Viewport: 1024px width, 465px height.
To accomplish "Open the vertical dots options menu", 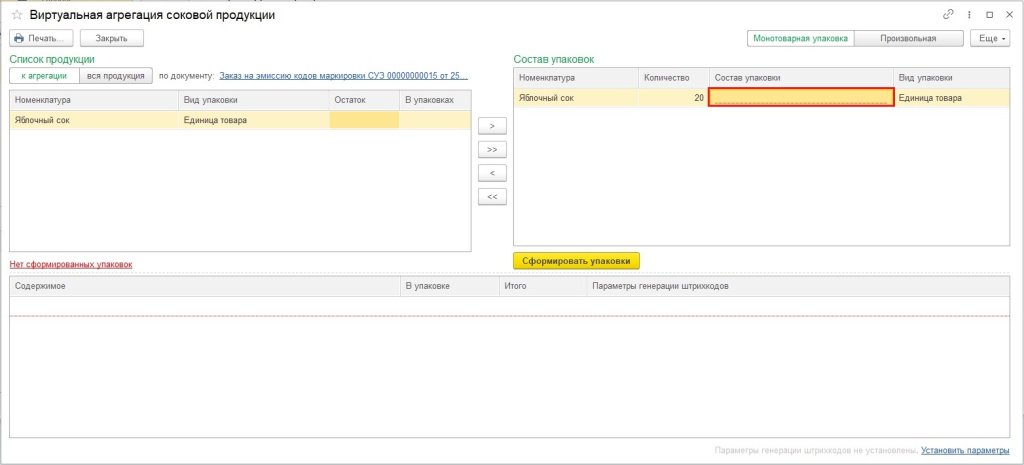I will click(x=969, y=16).
